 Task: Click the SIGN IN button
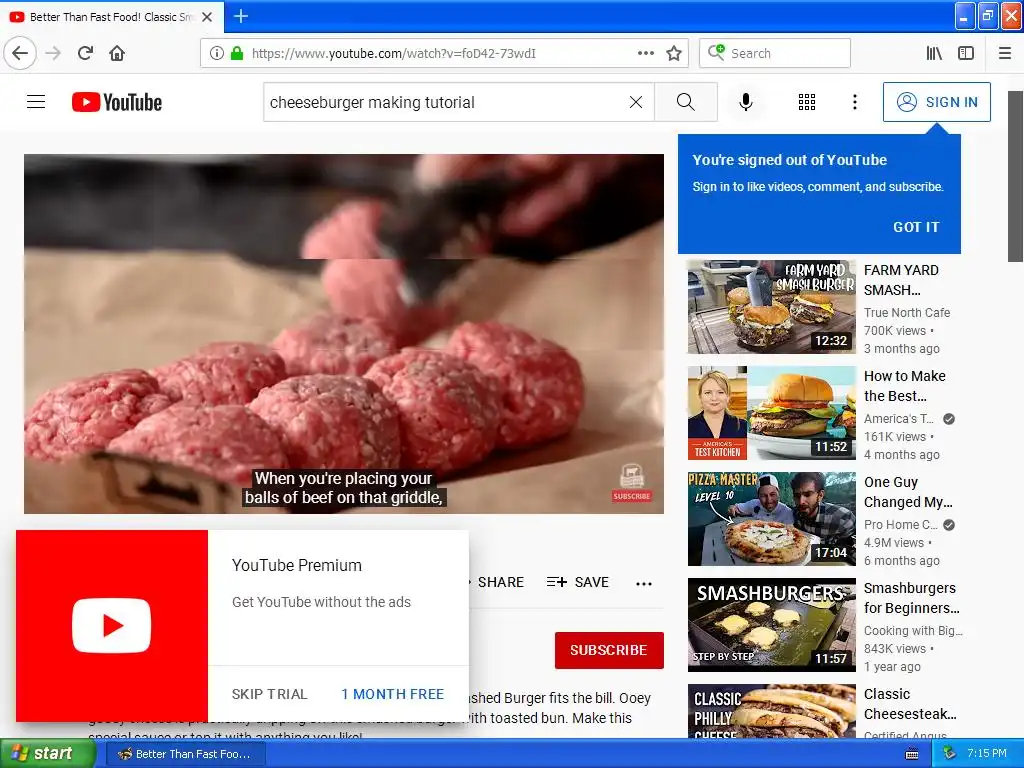coord(936,102)
